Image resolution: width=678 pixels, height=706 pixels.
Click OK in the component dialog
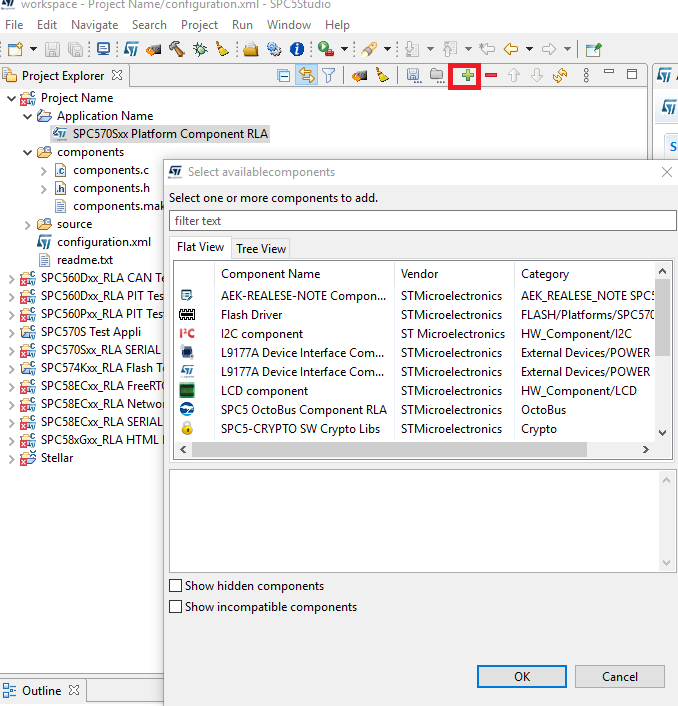(x=522, y=676)
